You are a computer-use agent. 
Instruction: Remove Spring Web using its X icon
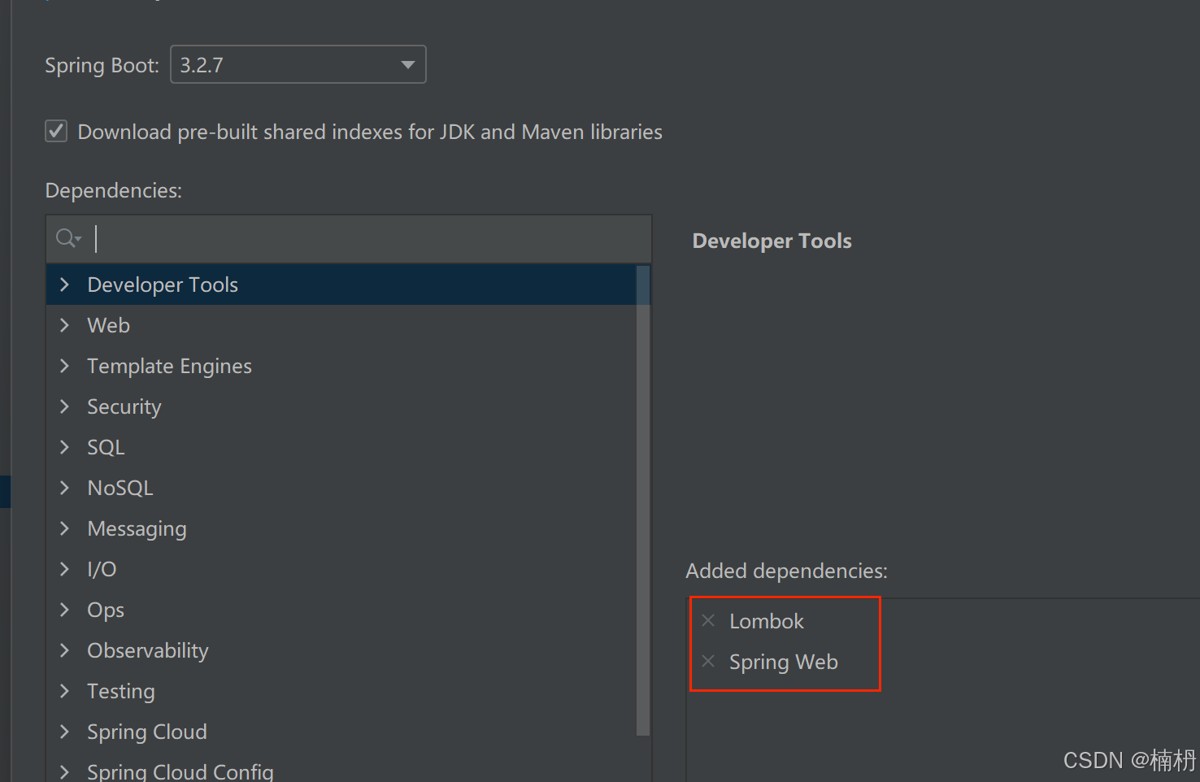click(708, 662)
